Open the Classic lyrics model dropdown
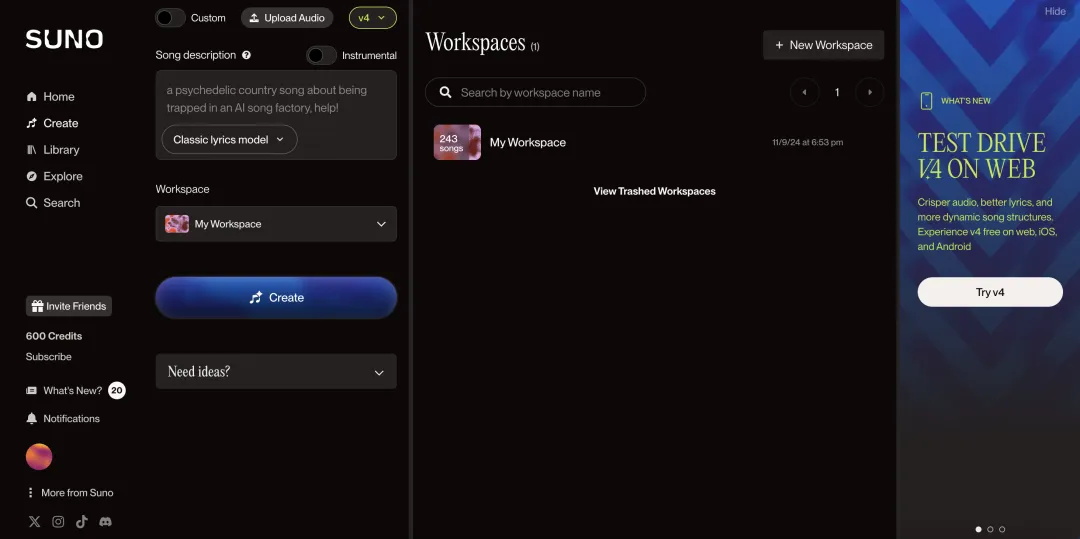 coord(229,140)
